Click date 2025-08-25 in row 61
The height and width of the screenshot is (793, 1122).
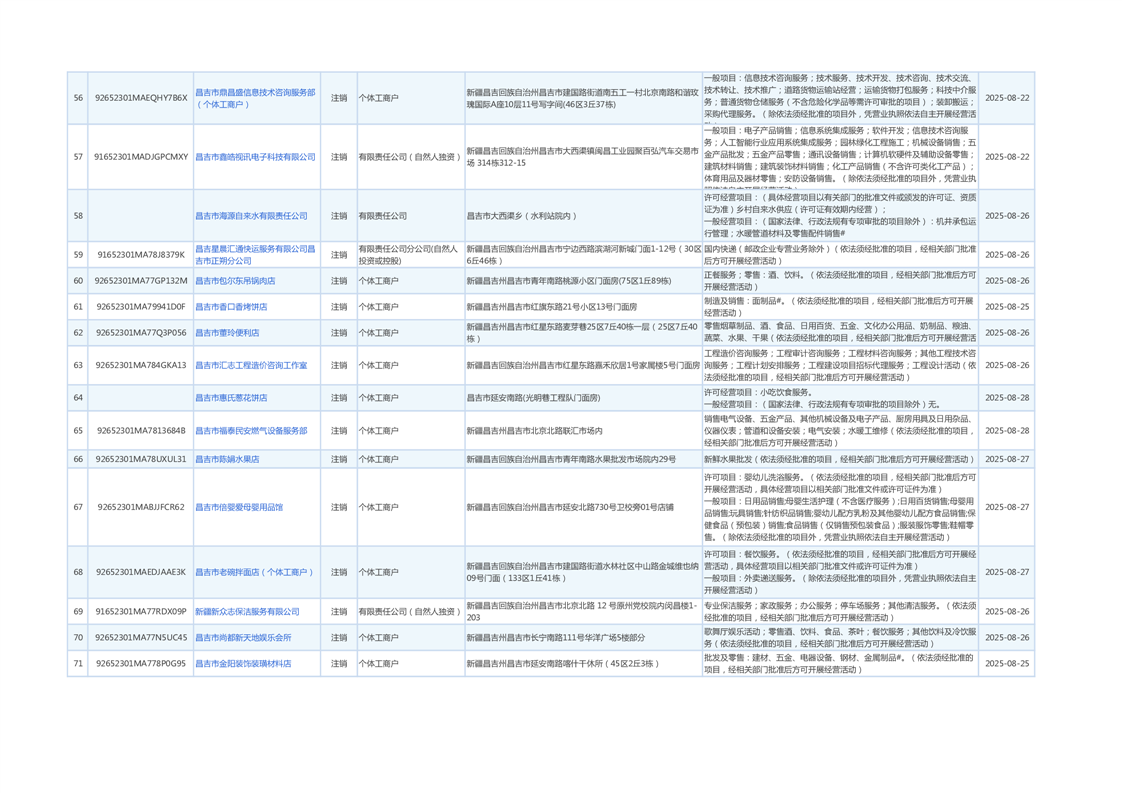(x=1007, y=306)
